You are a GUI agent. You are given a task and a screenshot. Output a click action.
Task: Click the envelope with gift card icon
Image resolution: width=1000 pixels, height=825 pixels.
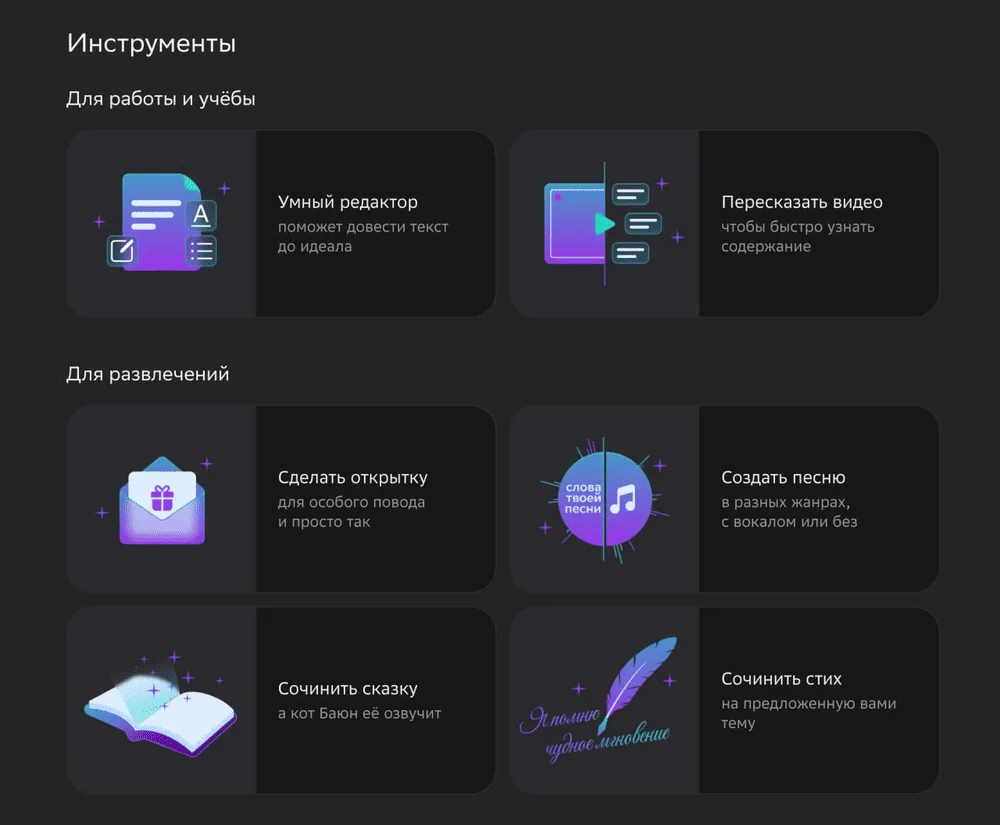point(162,500)
